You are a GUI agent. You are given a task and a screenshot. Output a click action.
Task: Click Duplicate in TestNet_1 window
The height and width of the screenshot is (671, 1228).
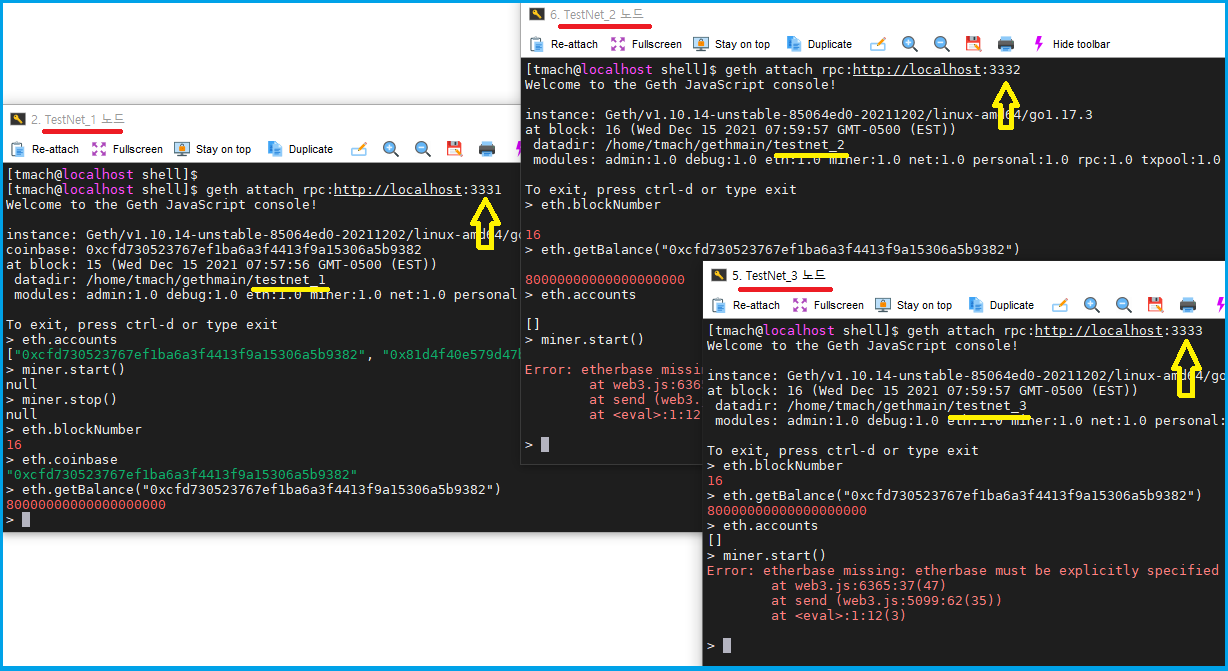point(299,149)
